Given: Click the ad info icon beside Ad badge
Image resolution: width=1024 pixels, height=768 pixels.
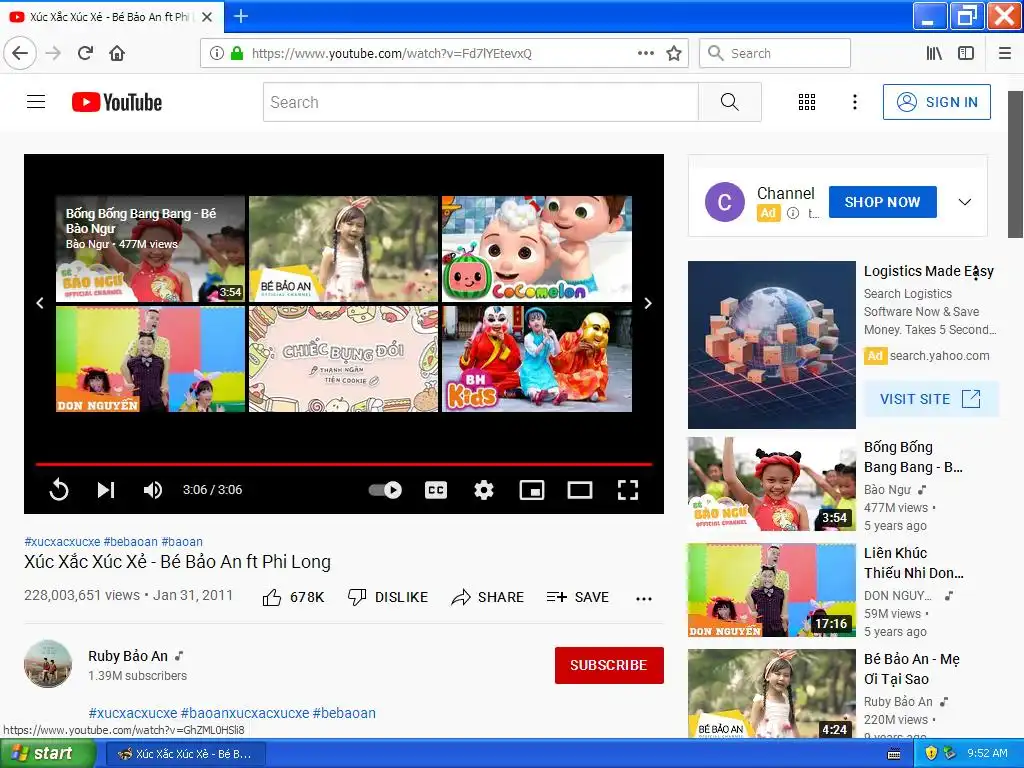Looking at the screenshot, I should click(793, 213).
